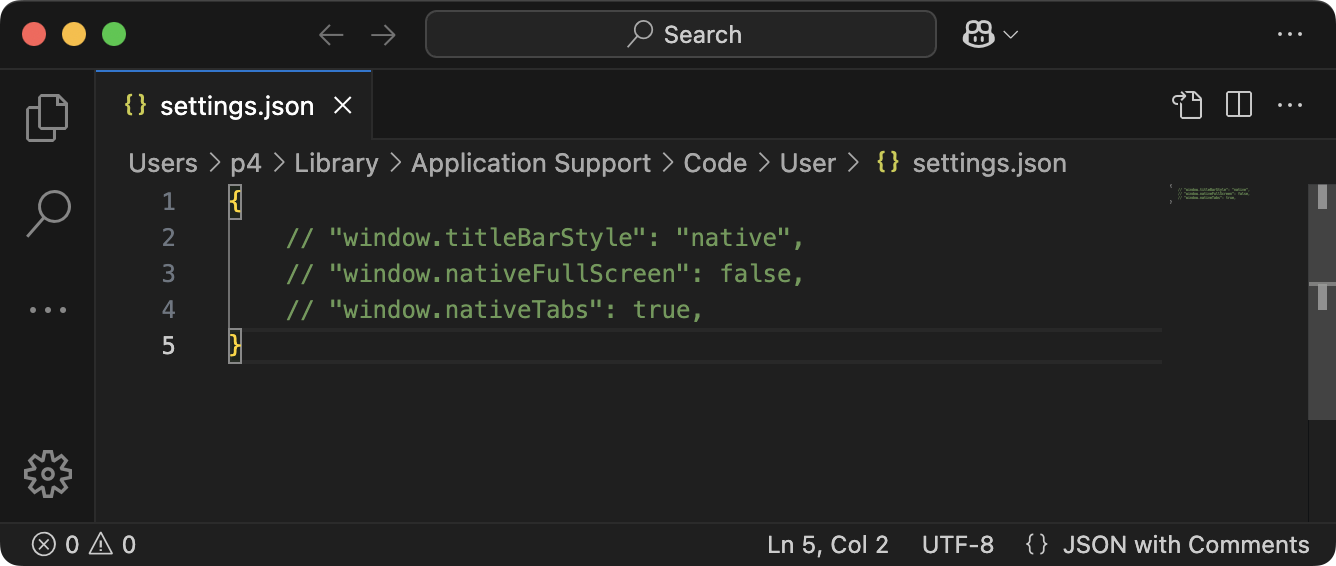Click Application Support breadcrumb
Screen dimensions: 1336x566
pyautogui.click(x=531, y=163)
